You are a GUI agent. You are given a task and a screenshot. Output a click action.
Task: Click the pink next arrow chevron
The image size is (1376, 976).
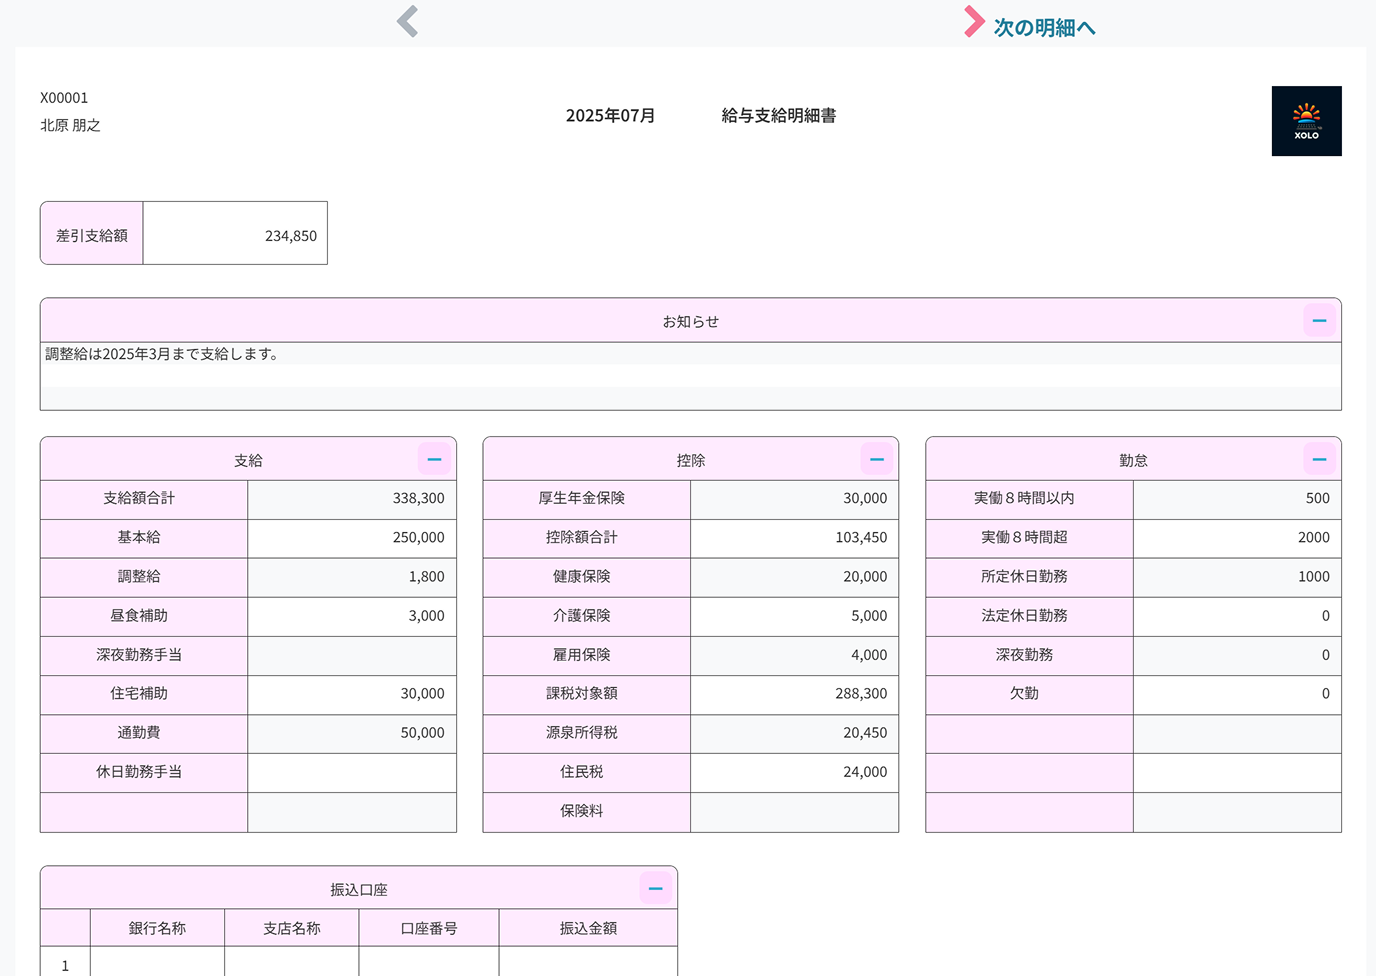tap(973, 21)
